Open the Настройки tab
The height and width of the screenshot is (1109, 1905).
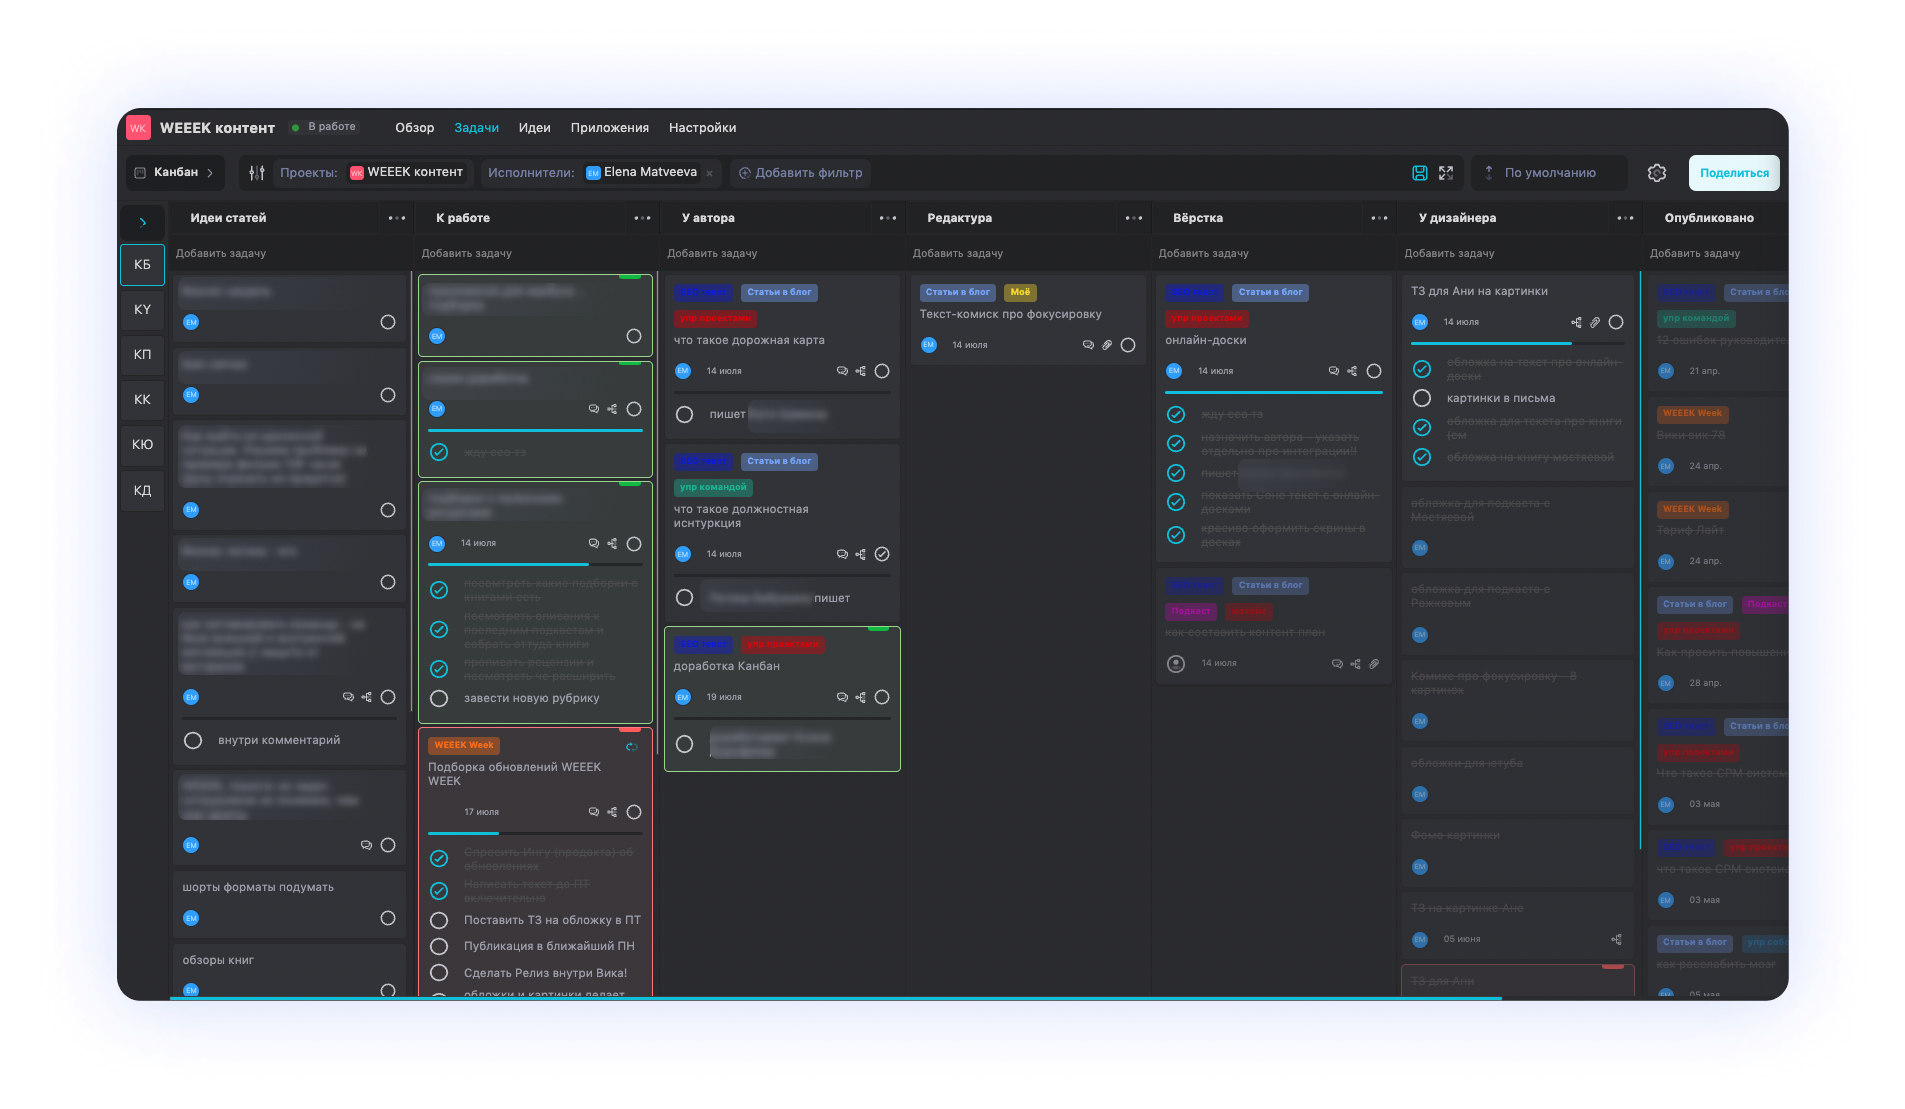point(702,128)
